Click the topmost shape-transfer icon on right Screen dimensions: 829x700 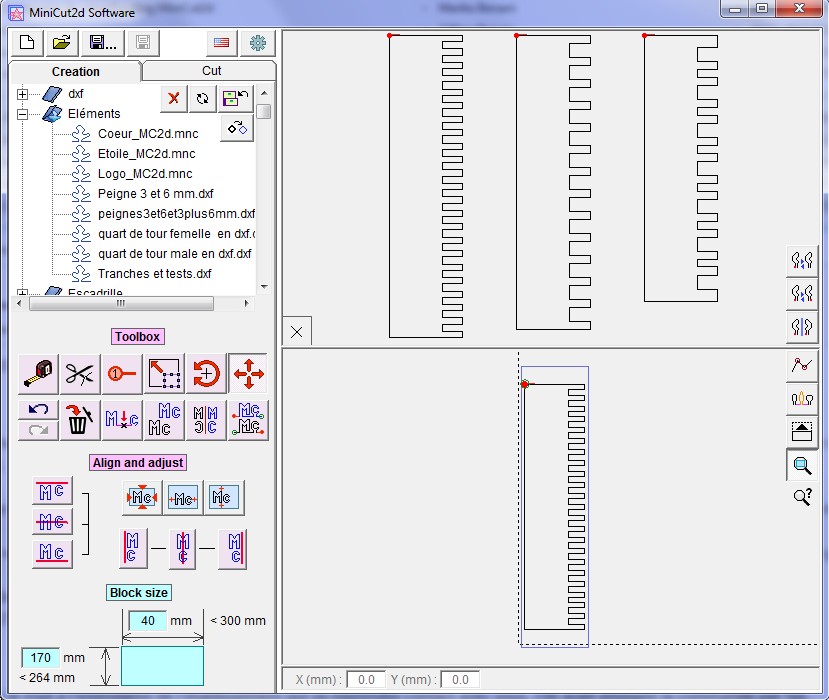coord(802,260)
